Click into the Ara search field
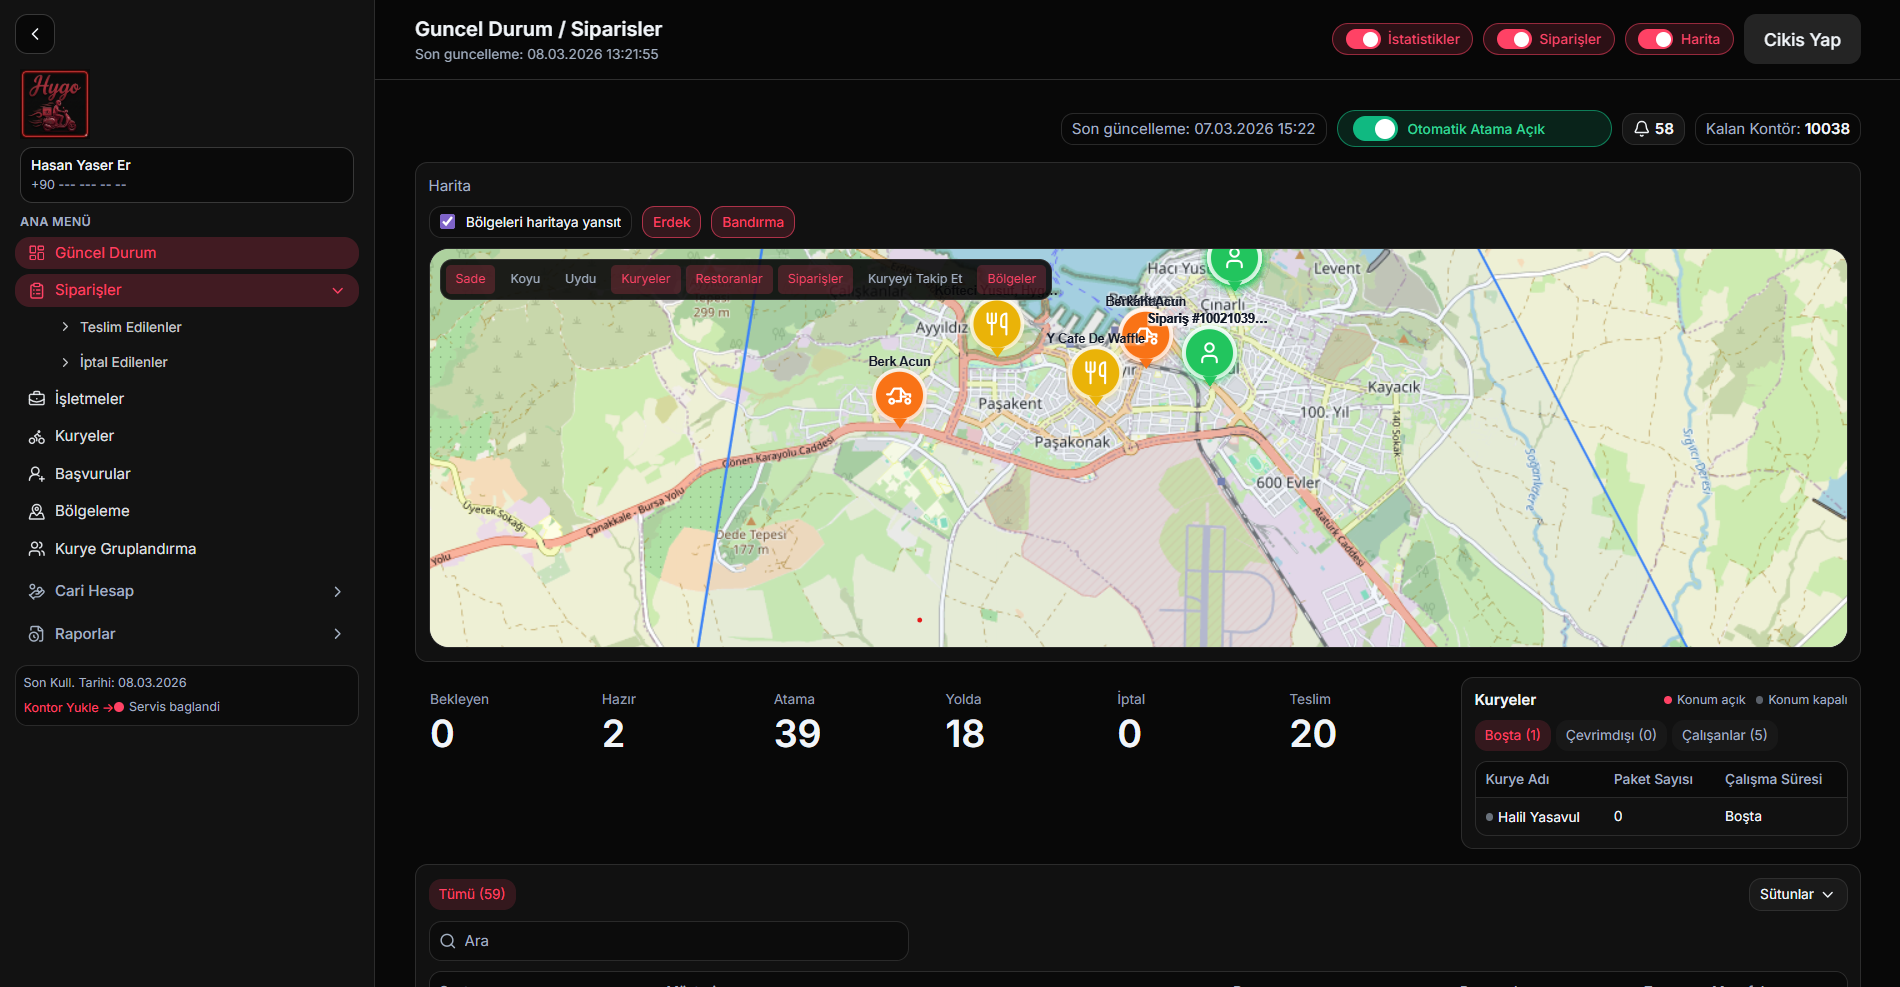The width and height of the screenshot is (1900, 987). 680,941
